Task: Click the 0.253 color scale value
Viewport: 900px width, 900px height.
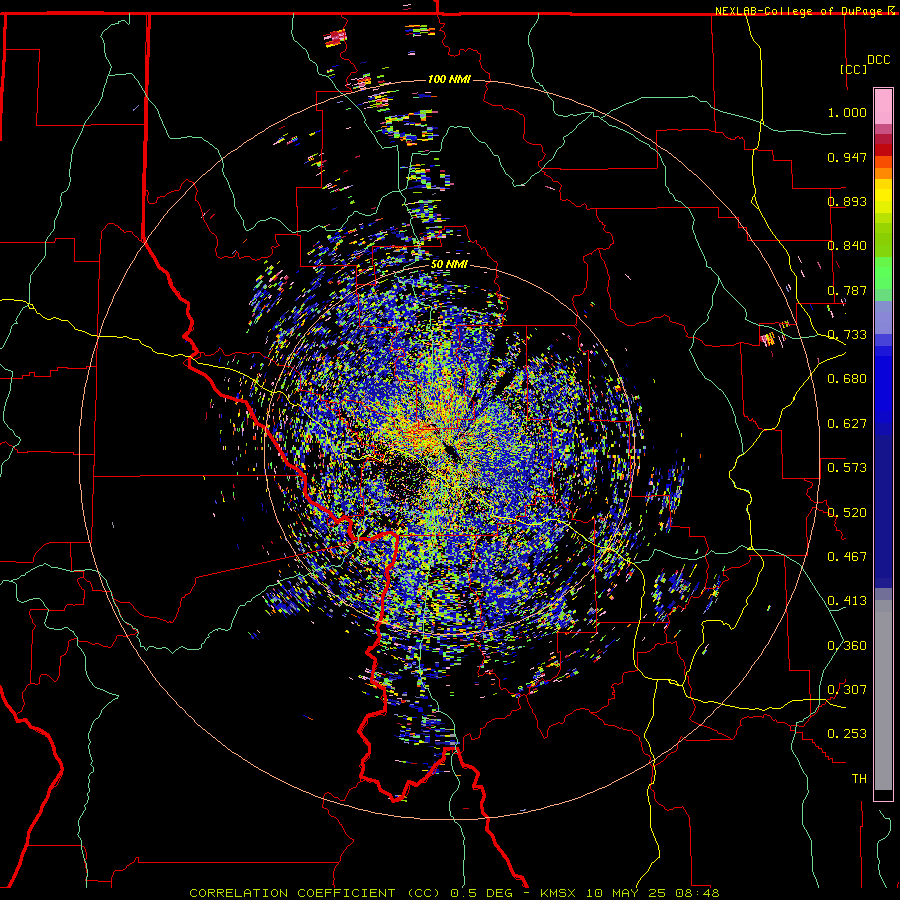Action: point(847,734)
